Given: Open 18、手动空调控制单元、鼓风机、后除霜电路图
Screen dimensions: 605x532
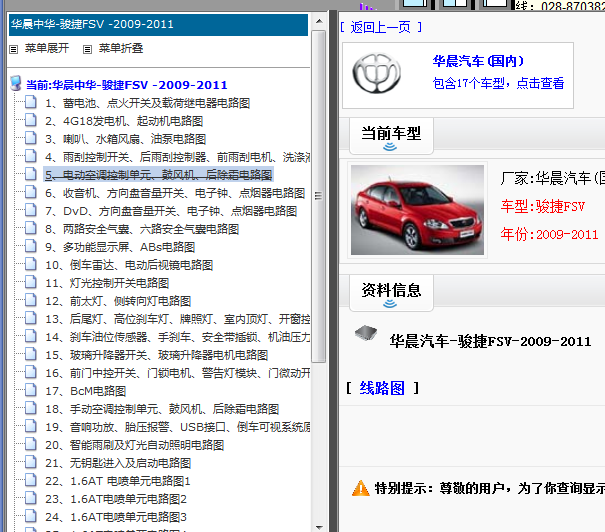Looking at the screenshot, I should point(162,409).
